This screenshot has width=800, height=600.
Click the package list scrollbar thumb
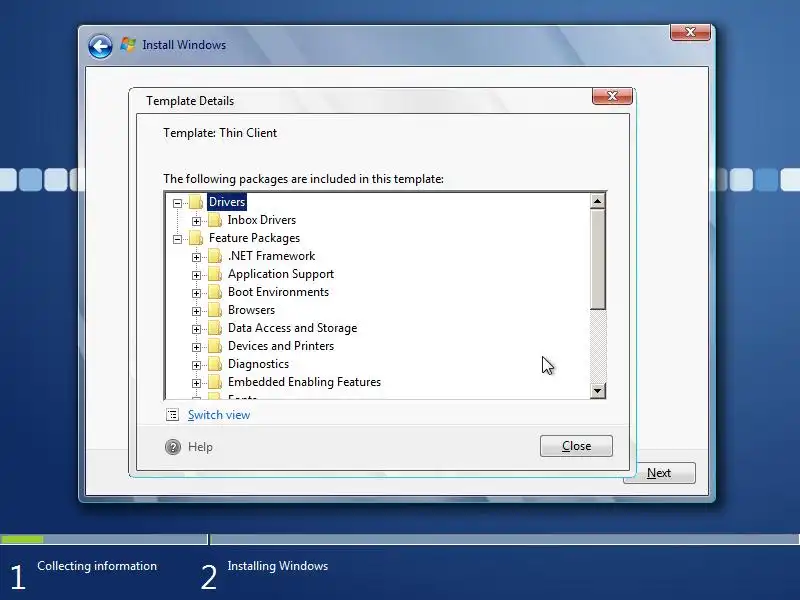click(x=597, y=259)
